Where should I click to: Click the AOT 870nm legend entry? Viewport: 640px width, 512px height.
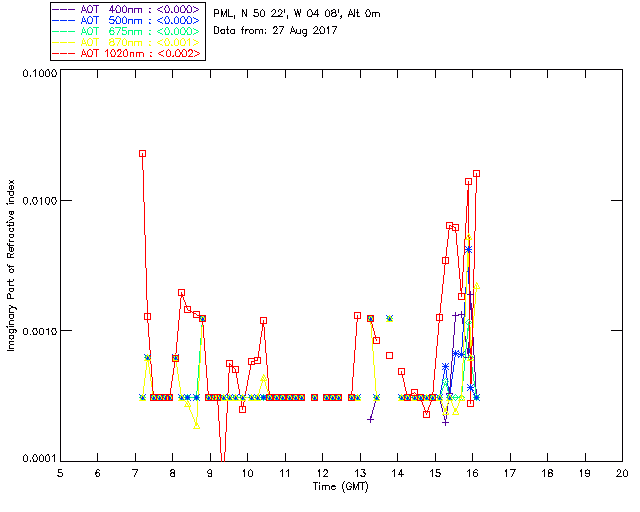126,42
